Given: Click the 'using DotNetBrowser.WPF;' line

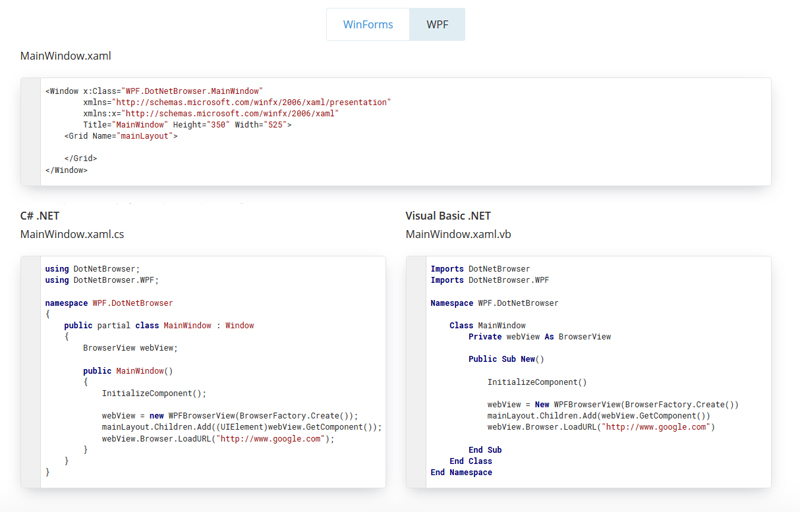Looking at the screenshot, I should [102, 280].
